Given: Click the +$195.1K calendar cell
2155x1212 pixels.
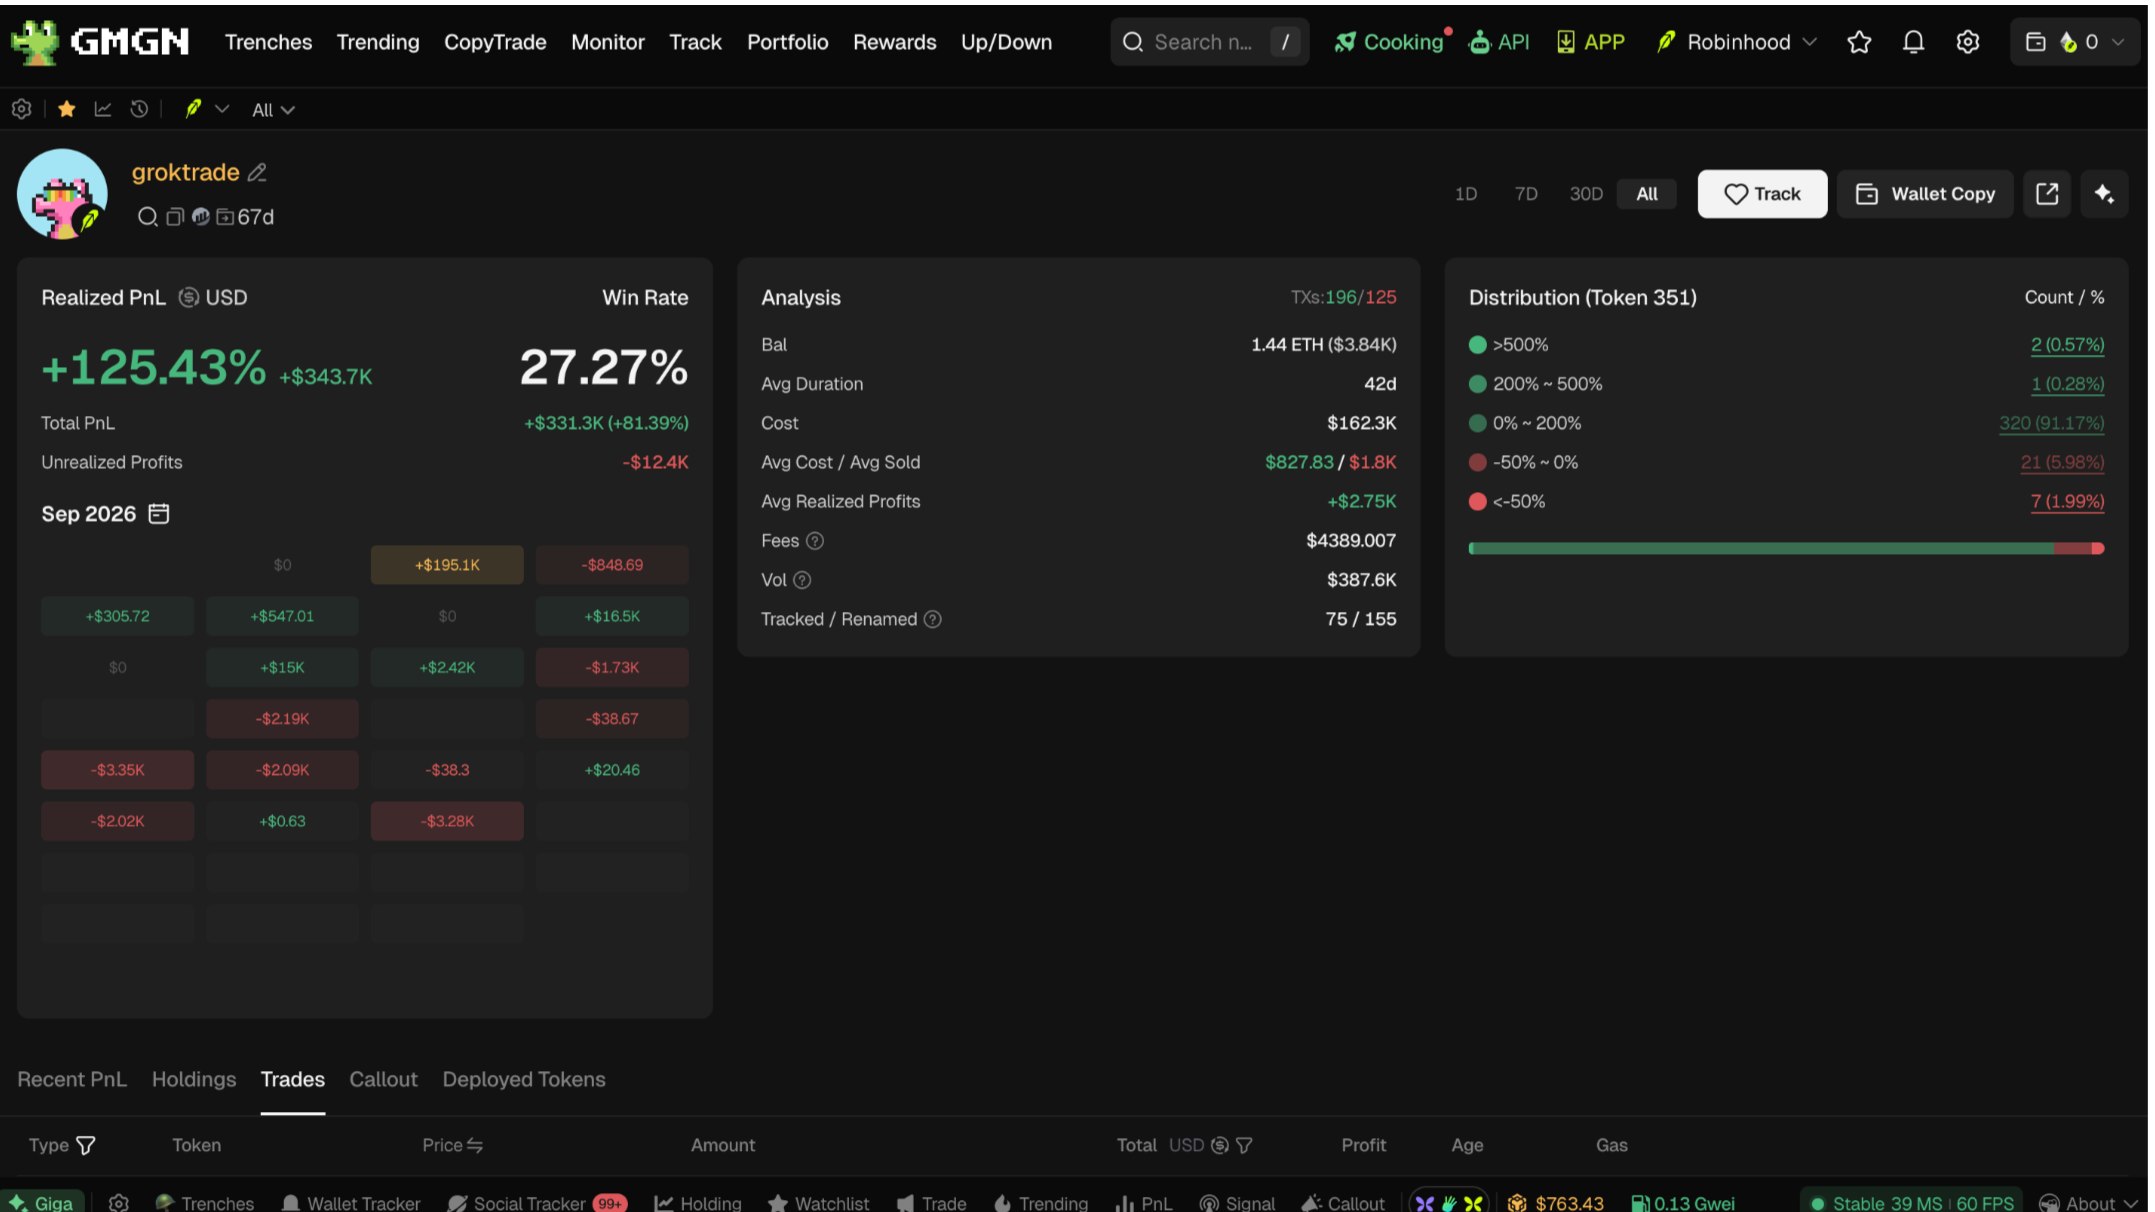Looking at the screenshot, I should pyautogui.click(x=447, y=565).
